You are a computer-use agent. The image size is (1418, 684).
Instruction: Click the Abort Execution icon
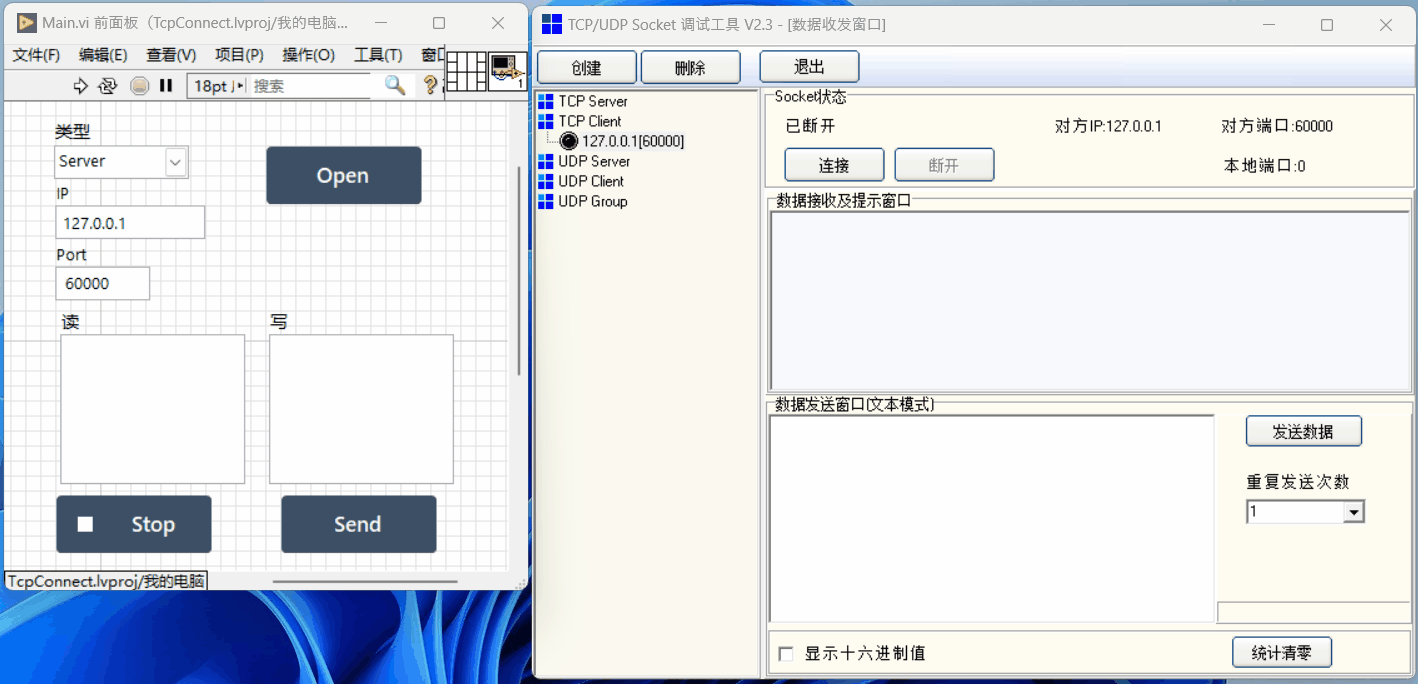(140, 85)
